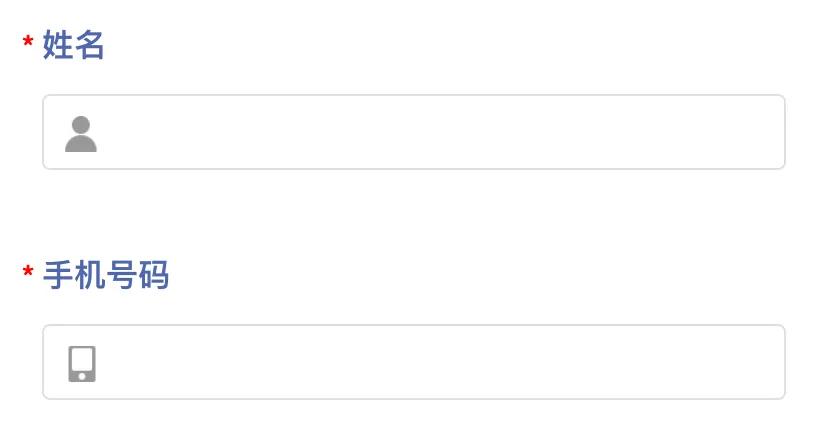Viewport: 828px width, 448px height.
Task: Click the red asterisk beside 手机号码
Action: 28,273
